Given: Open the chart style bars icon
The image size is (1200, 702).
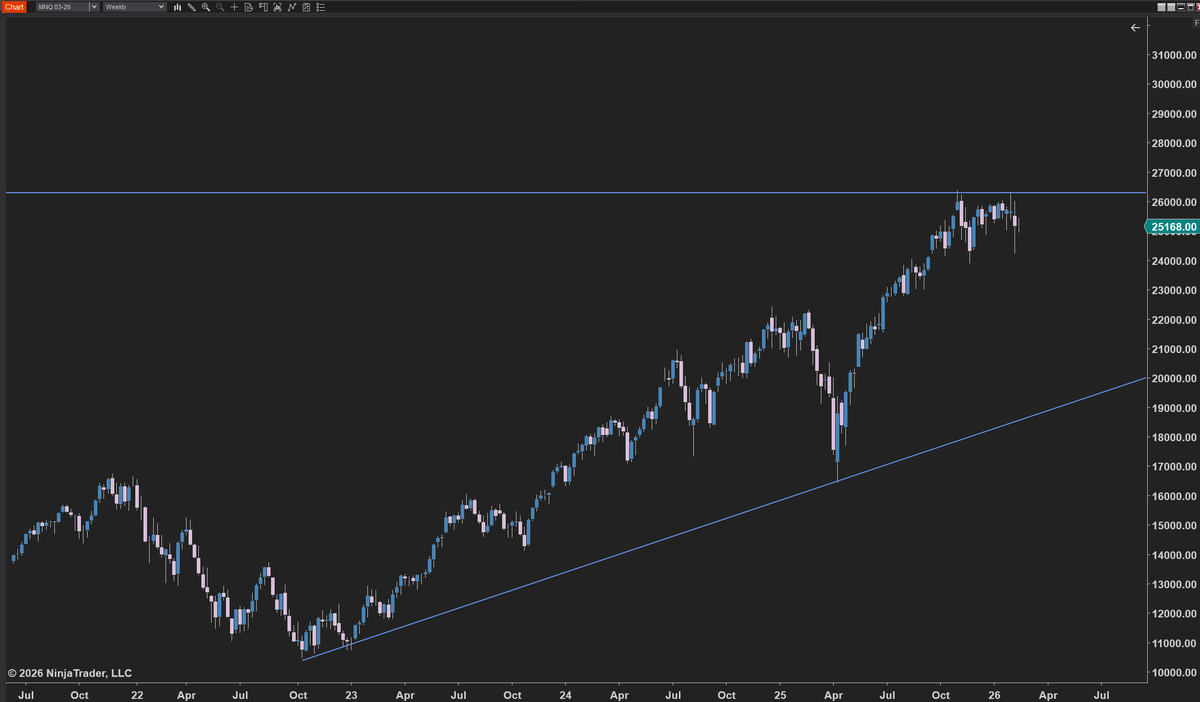Looking at the screenshot, I should [x=178, y=7].
